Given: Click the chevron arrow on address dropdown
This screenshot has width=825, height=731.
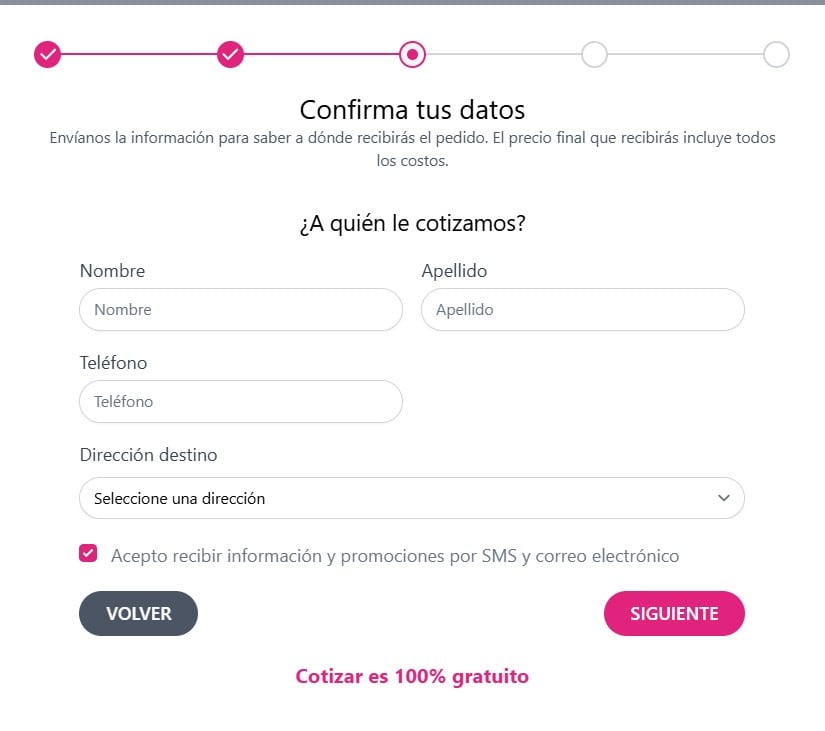Looking at the screenshot, I should 724,498.
